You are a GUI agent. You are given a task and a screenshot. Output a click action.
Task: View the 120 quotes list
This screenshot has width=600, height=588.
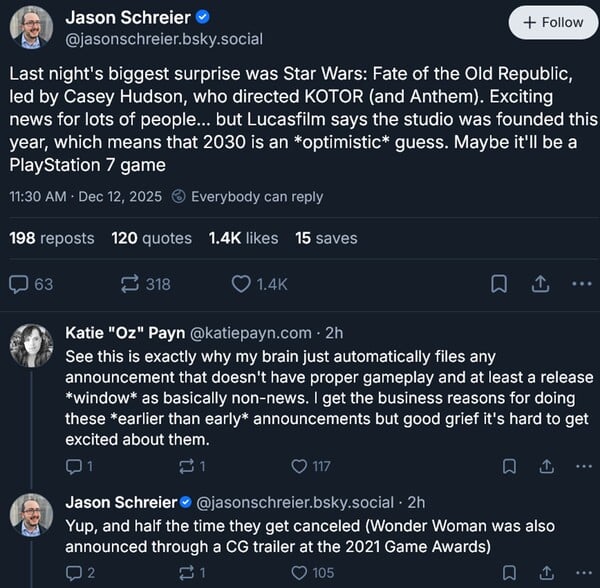click(x=151, y=238)
